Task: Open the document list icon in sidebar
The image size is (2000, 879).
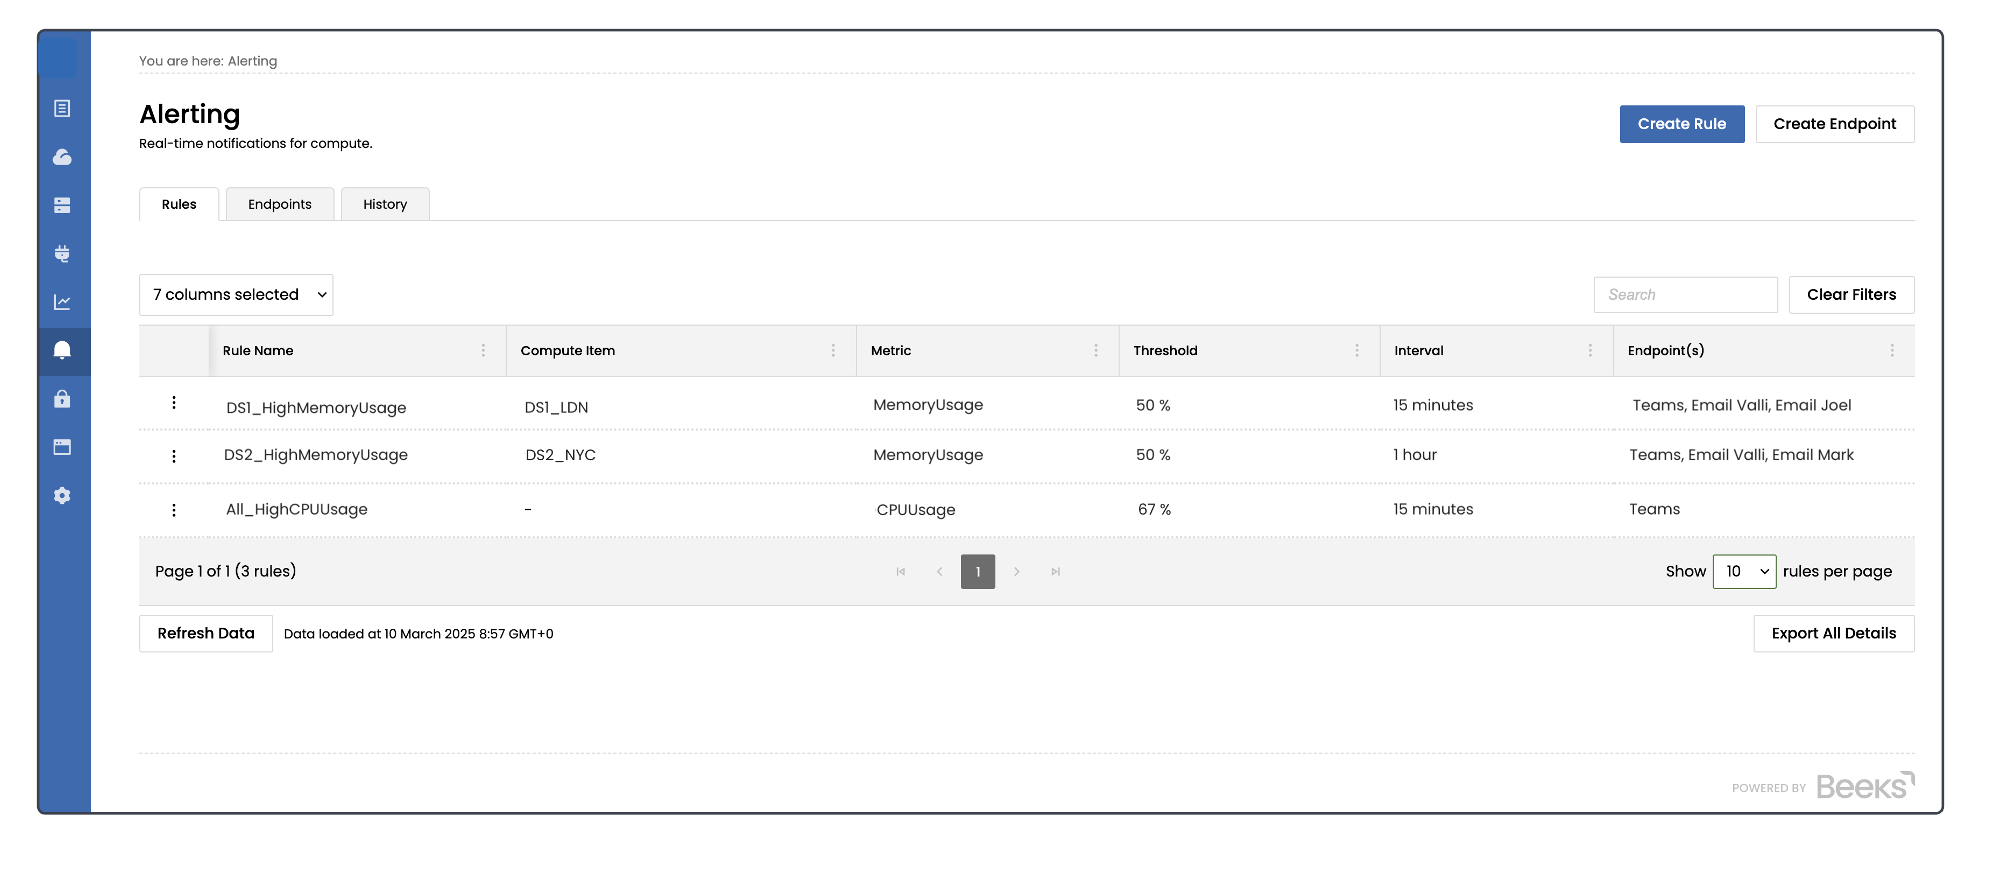Action: click(62, 108)
